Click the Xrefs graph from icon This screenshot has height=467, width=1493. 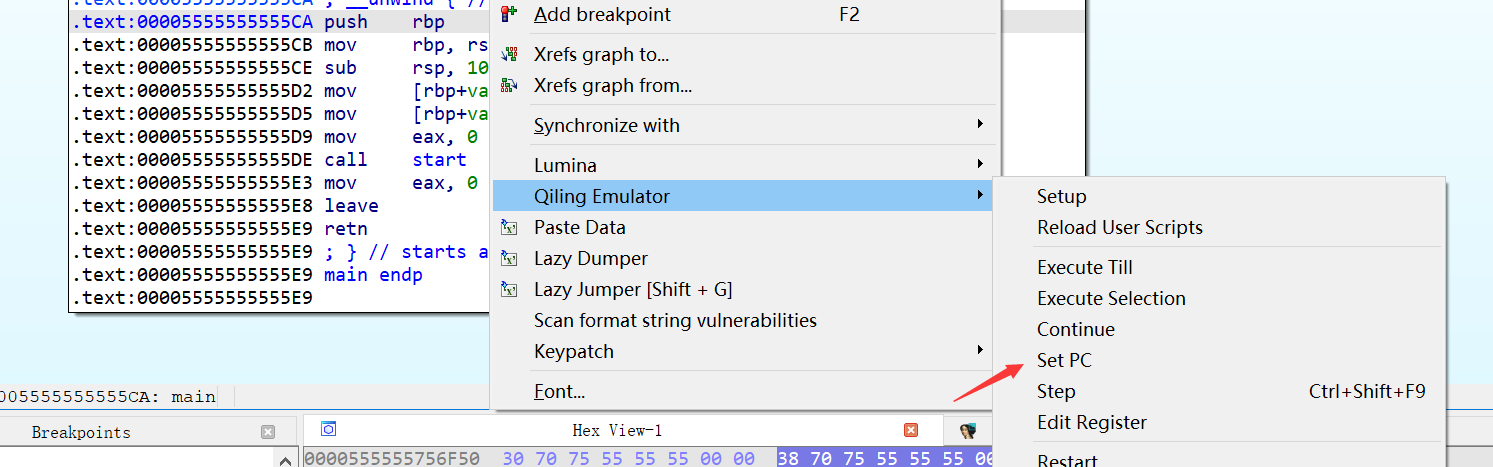[510, 85]
